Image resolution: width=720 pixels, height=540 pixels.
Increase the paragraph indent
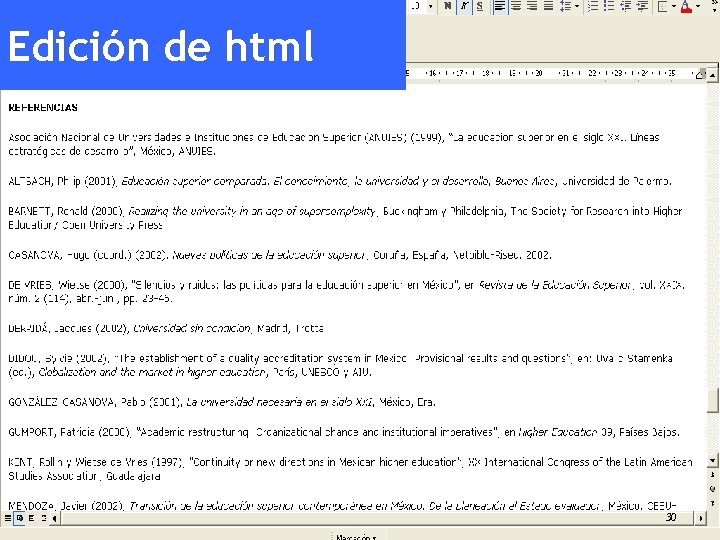642,6
